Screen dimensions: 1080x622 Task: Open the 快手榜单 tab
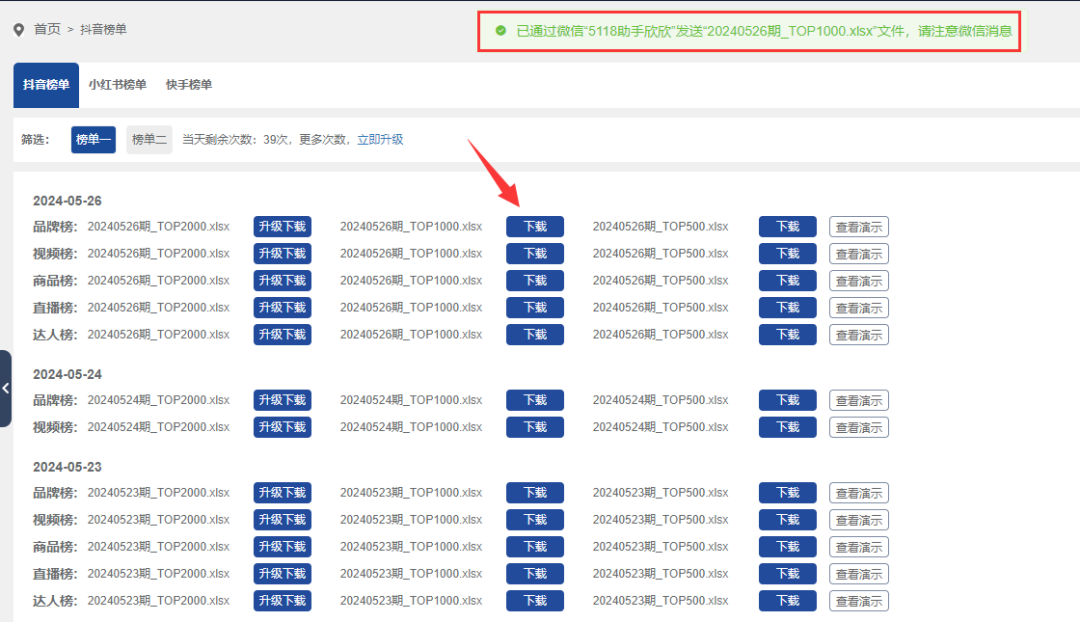pyautogui.click(x=189, y=85)
